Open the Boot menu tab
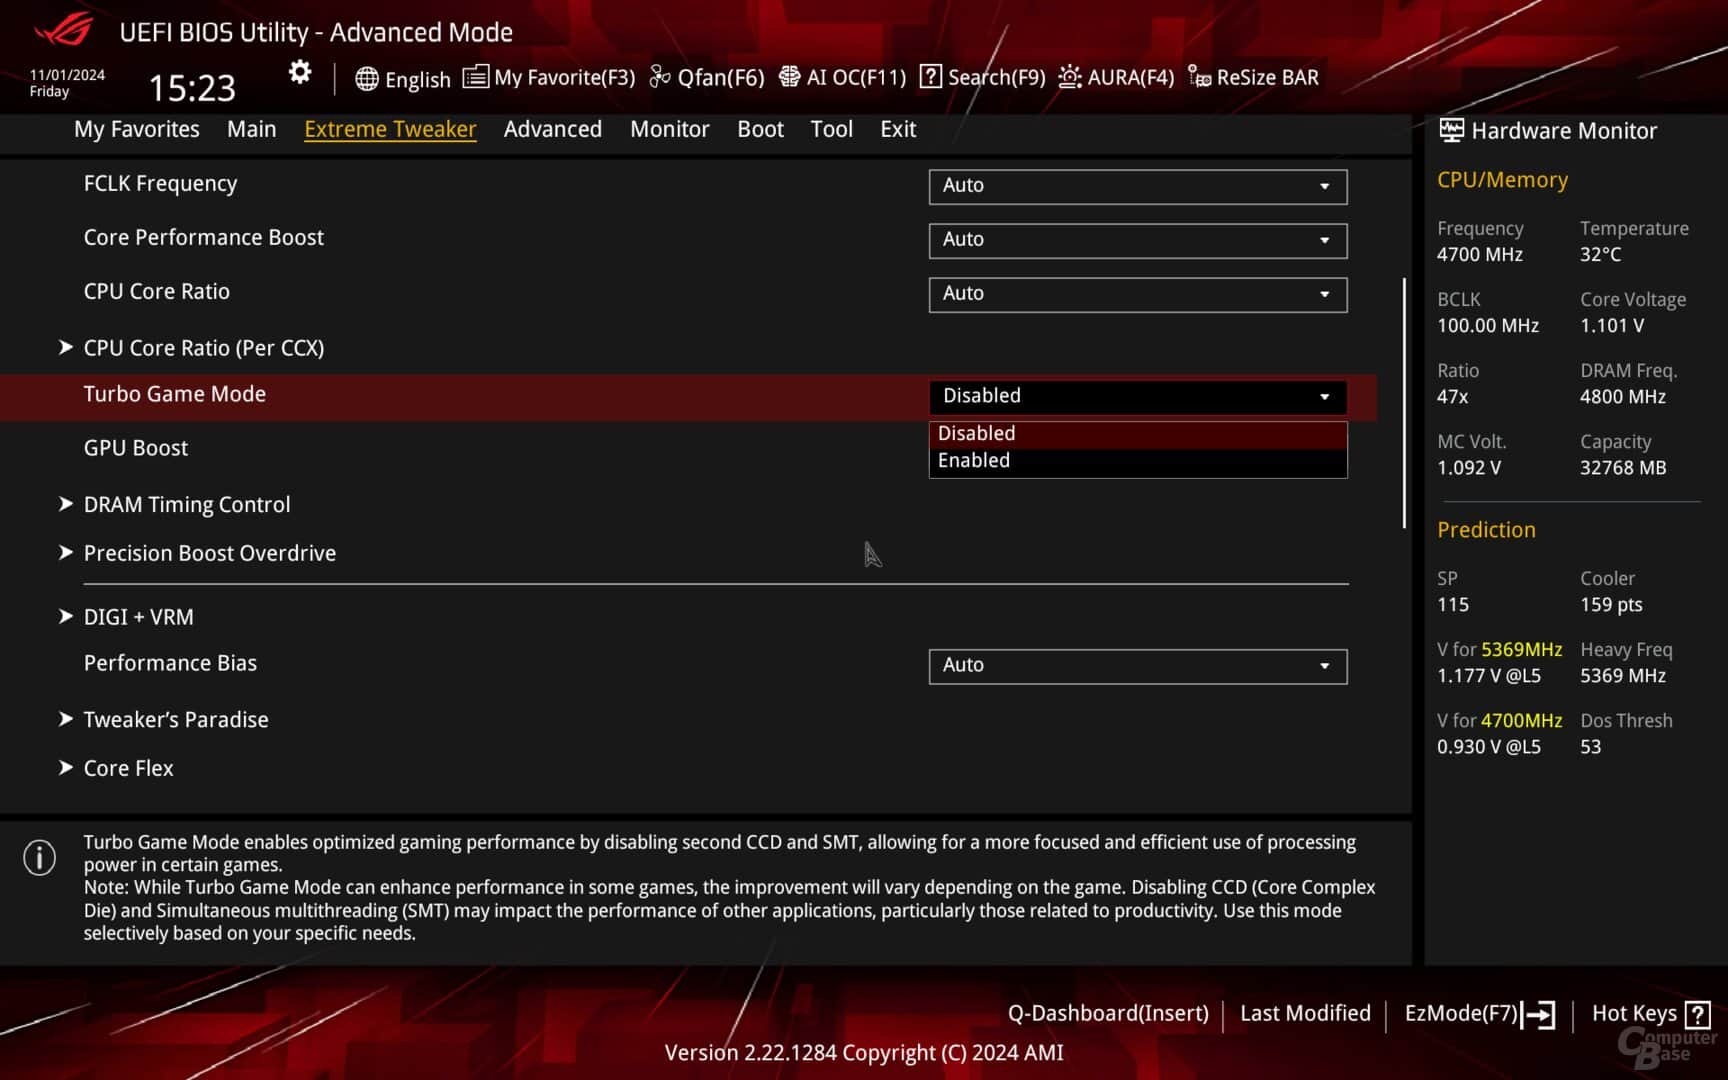 tap(760, 129)
